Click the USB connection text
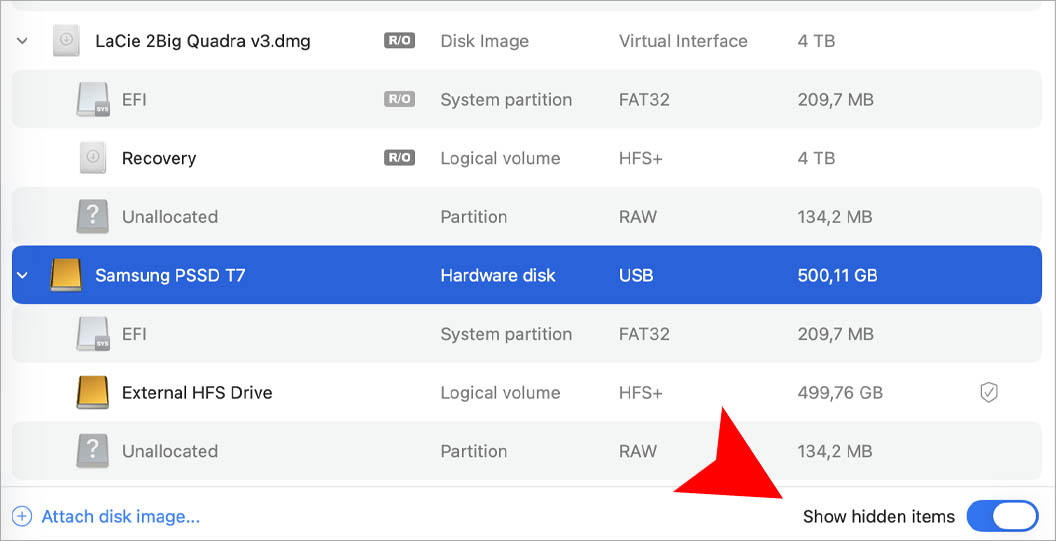 pos(636,276)
